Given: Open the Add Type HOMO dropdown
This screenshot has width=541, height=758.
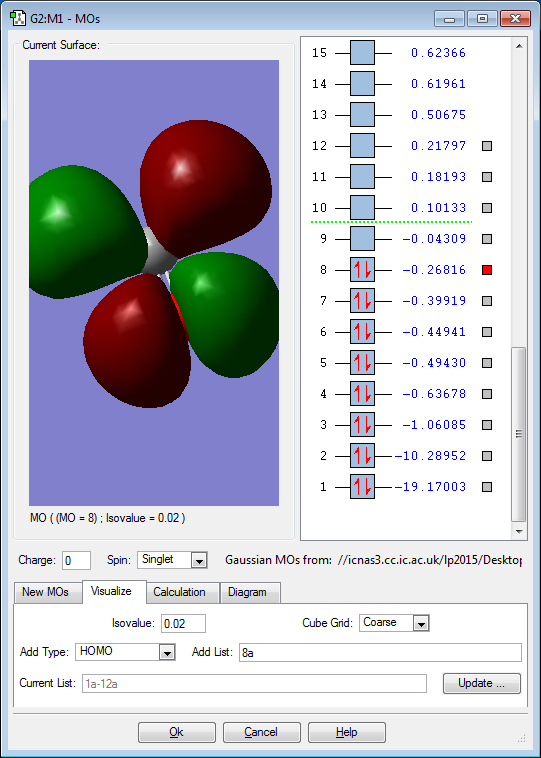Looking at the screenshot, I should click(x=125, y=652).
